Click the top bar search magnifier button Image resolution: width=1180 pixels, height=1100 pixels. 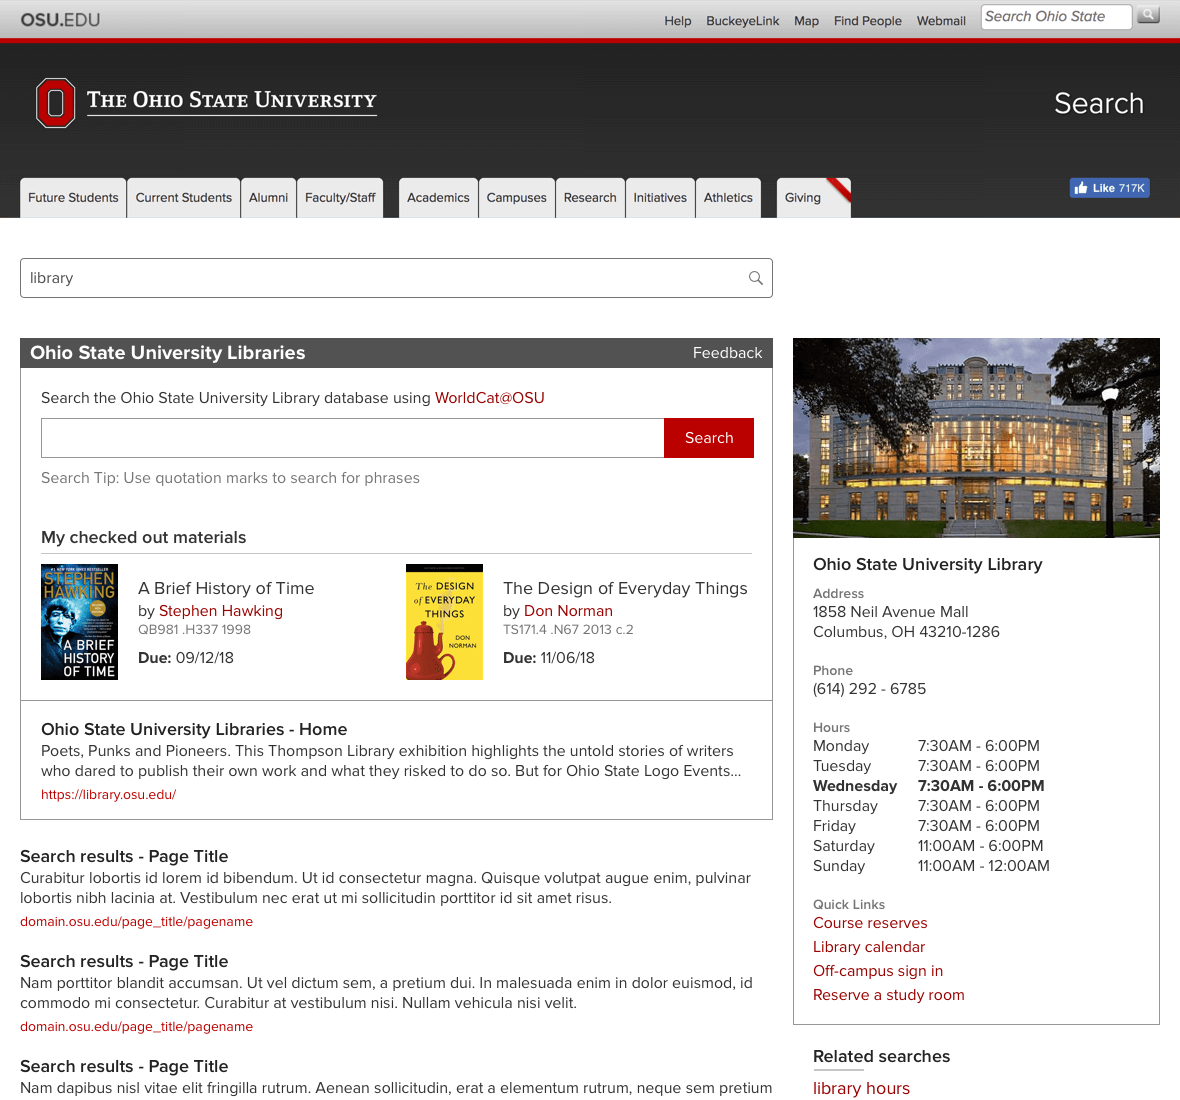[1148, 16]
